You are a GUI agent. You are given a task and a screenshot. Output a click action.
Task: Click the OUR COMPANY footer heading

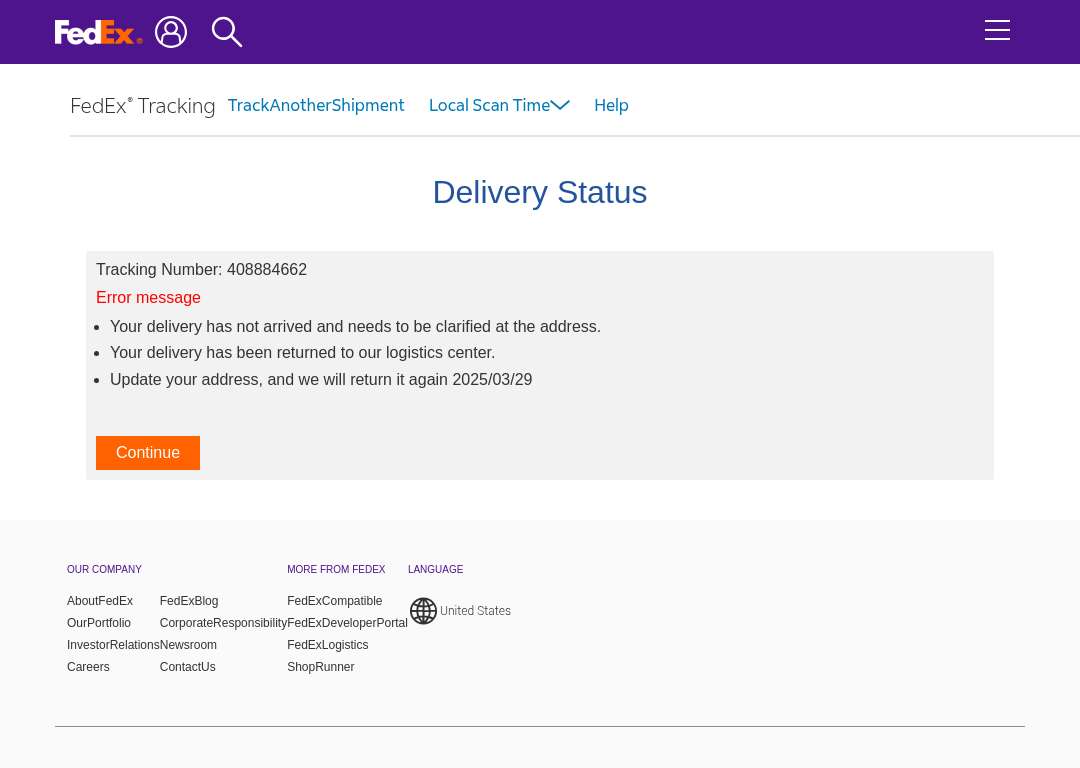coord(104,570)
